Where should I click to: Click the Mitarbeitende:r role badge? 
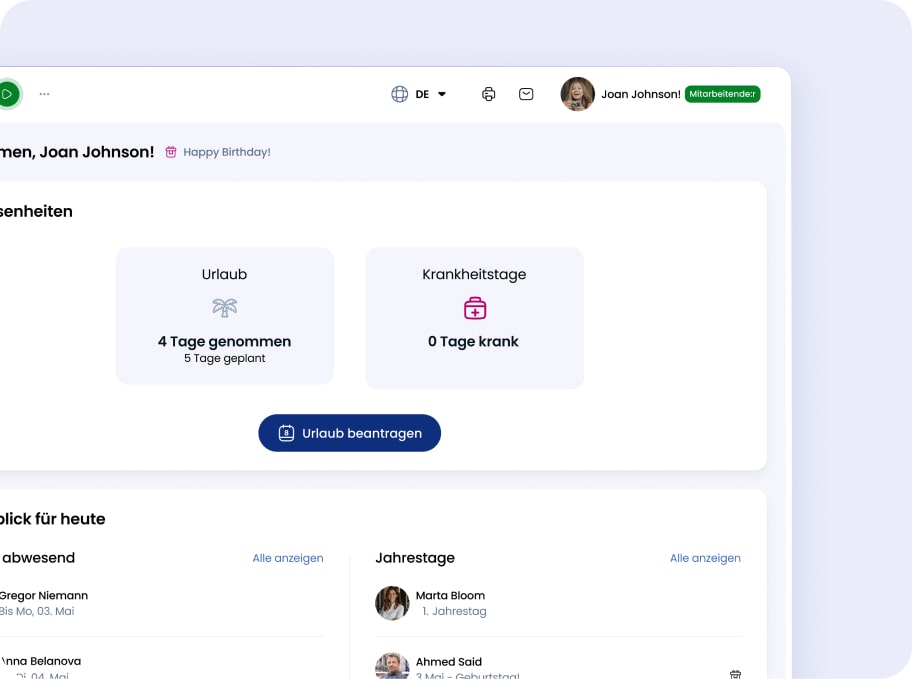click(x=722, y=94)
